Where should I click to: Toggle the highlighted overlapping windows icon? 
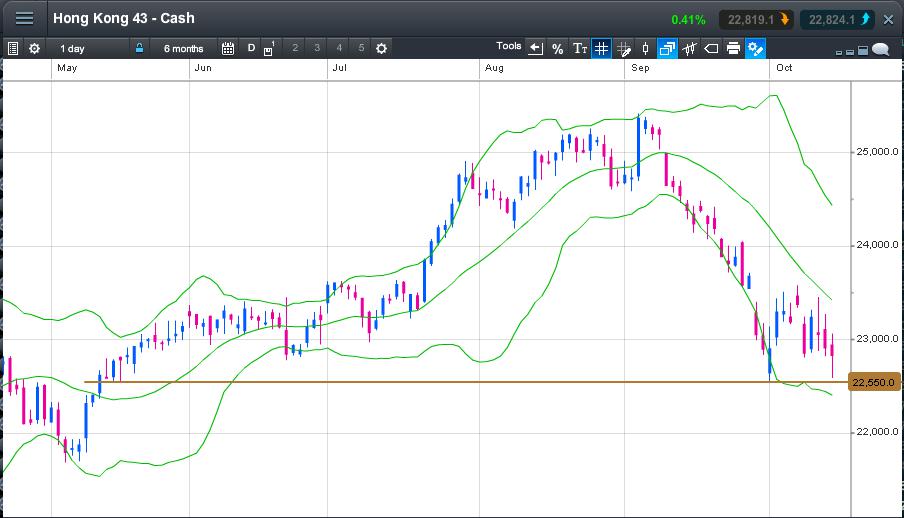tap(667, 48)
